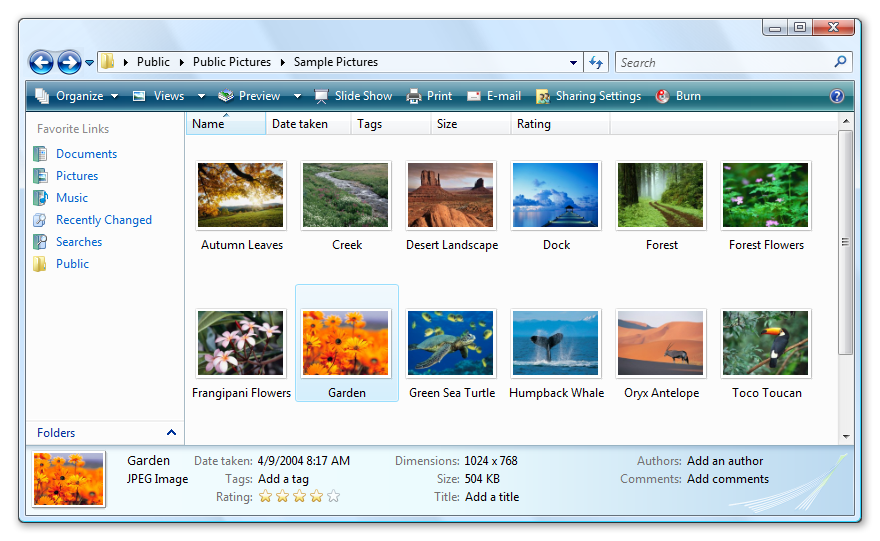
Task: Open Recently Changed favorite link
Action: [103, 220]
